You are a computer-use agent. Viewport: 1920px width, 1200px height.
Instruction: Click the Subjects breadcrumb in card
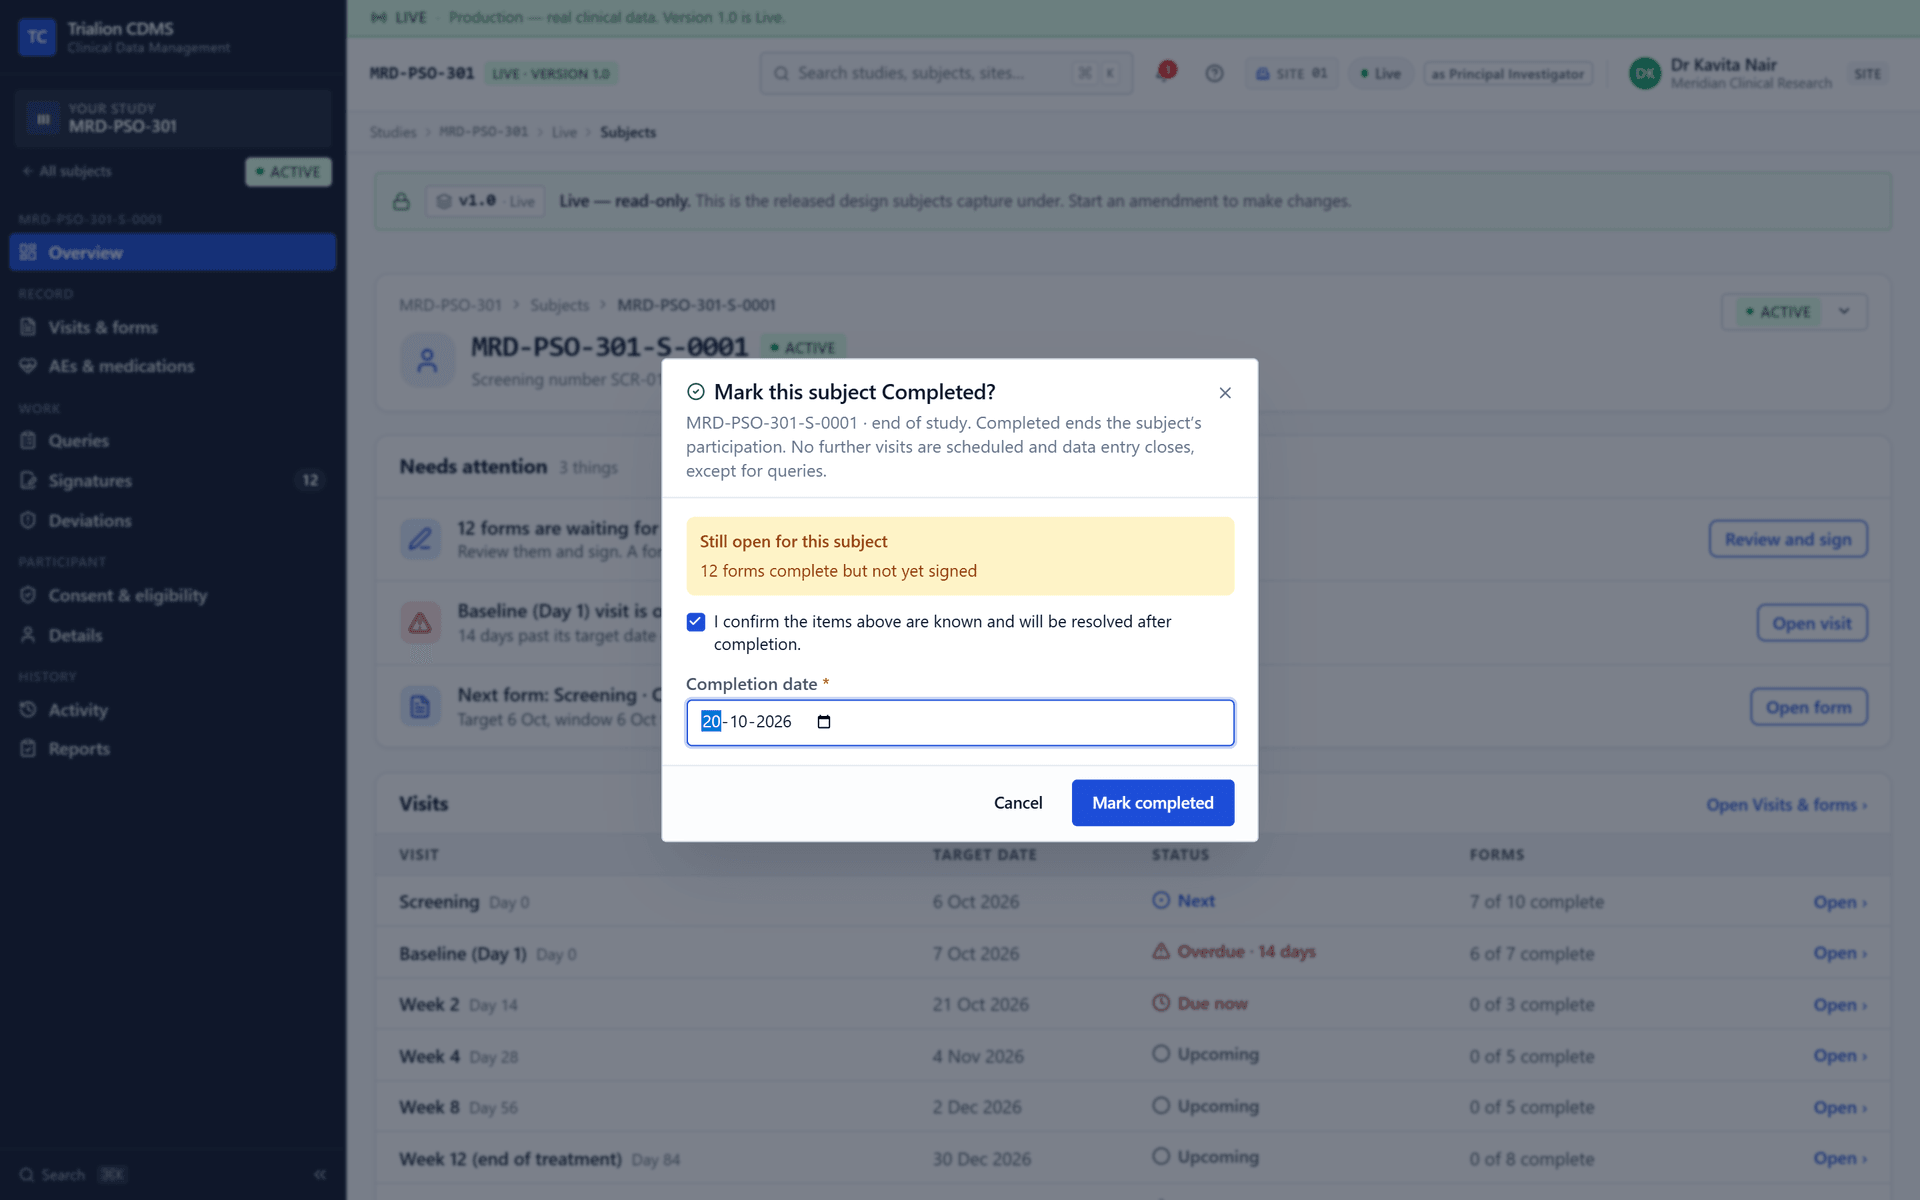[x=559, y=305]
